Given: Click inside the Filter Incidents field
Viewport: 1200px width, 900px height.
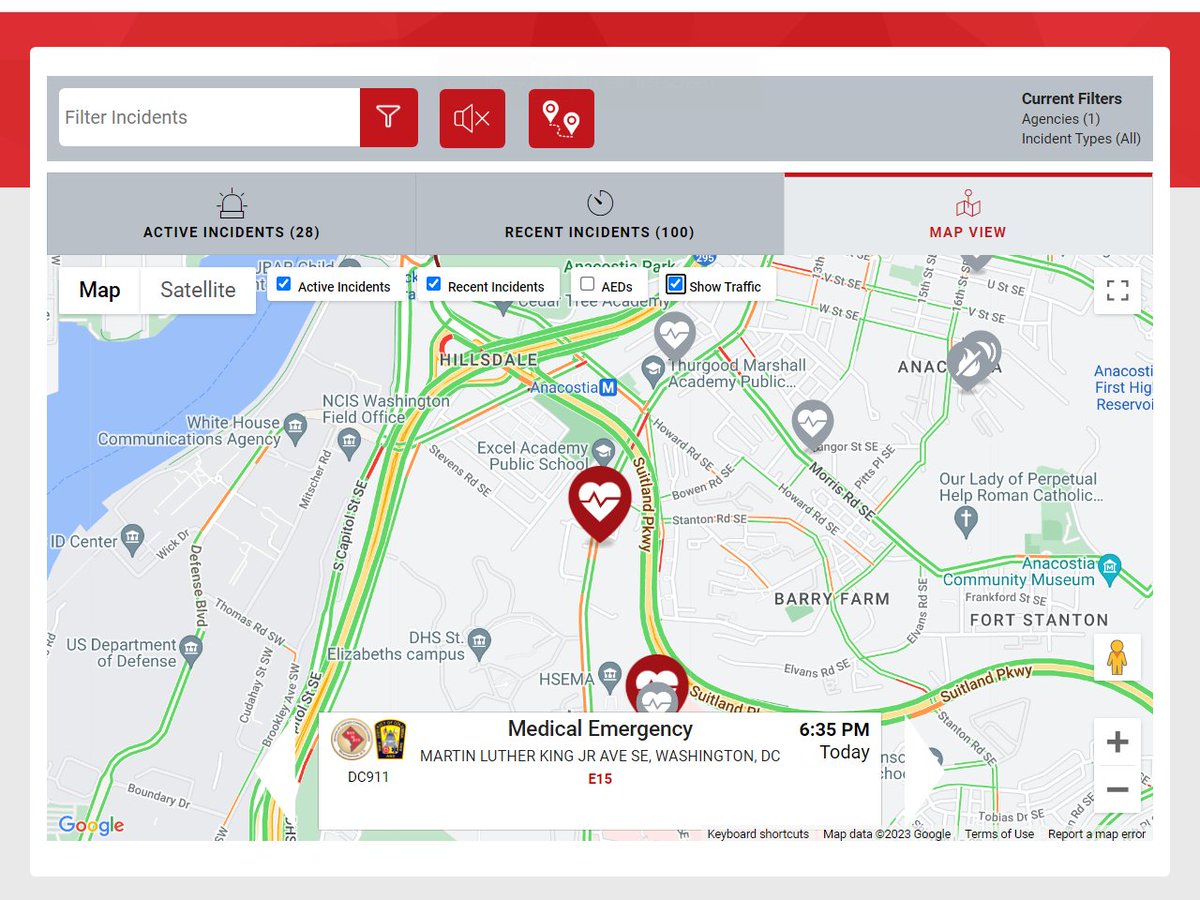Looking at the screenshot, I should point(210,118).
